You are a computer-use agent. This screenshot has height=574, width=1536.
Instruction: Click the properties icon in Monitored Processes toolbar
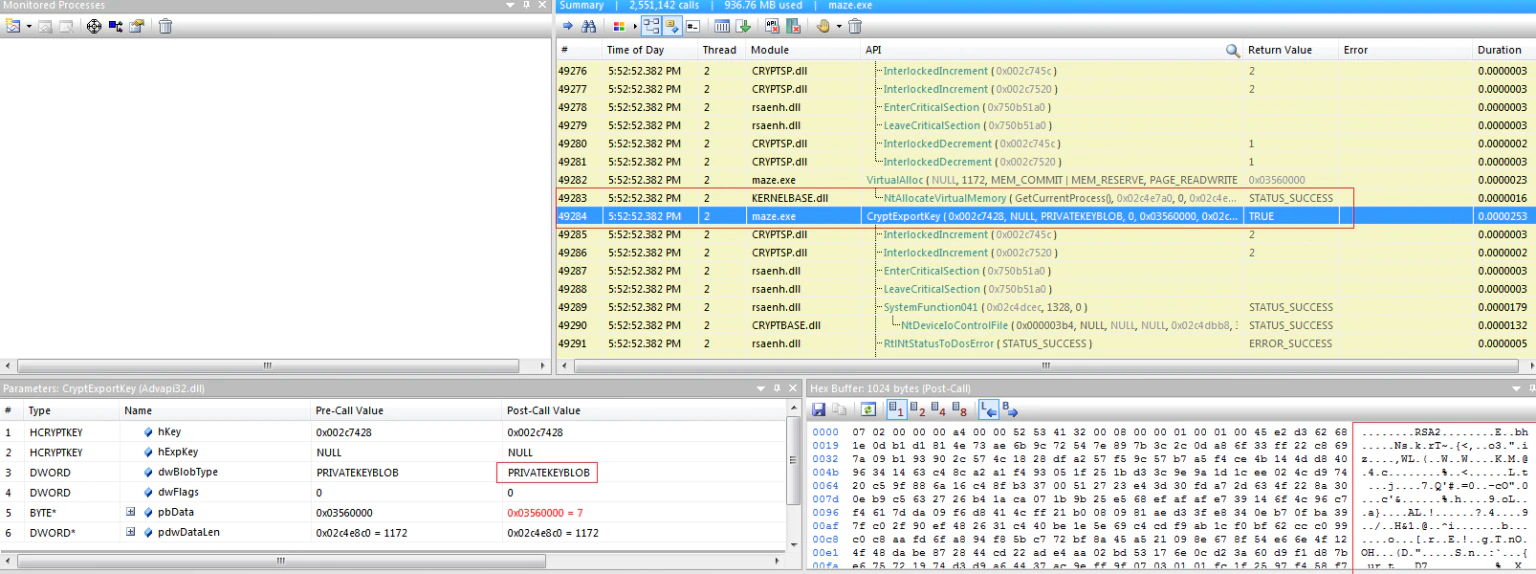(x=137, y=26)
